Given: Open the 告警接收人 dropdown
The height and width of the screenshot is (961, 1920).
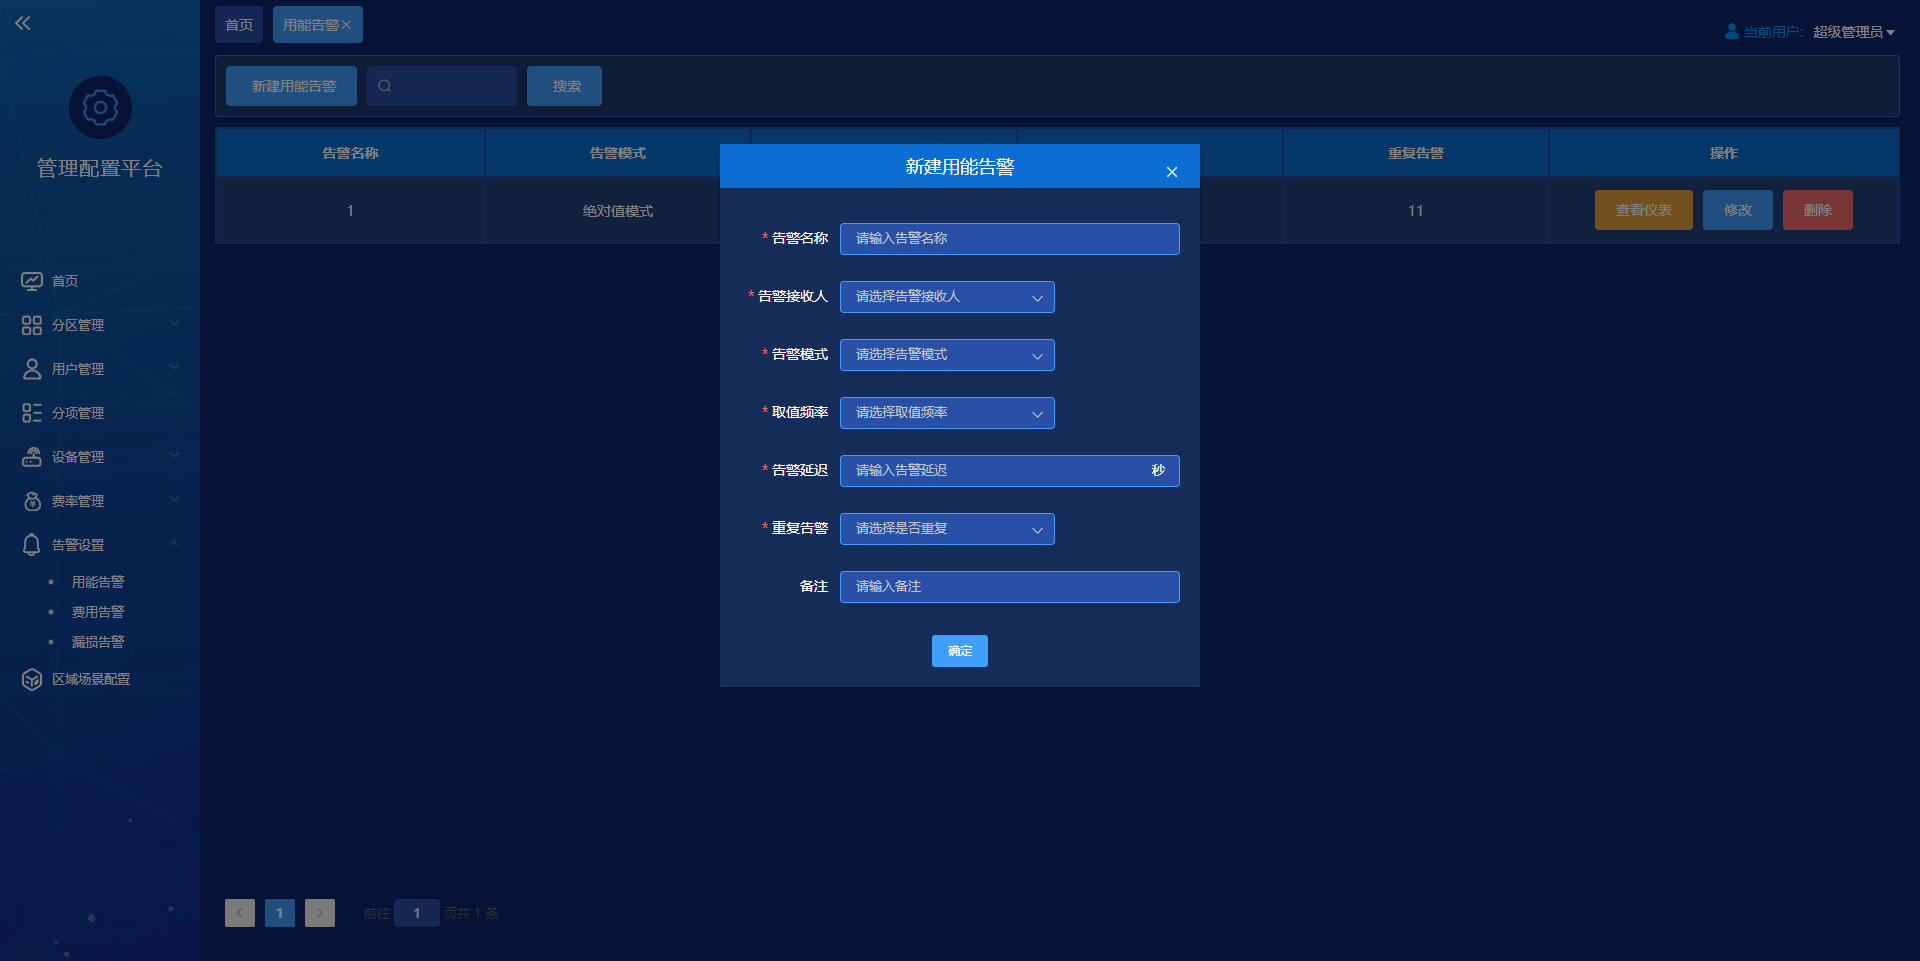Looking at the screenshot, I should pyautogui.click(x=947, y=297).
